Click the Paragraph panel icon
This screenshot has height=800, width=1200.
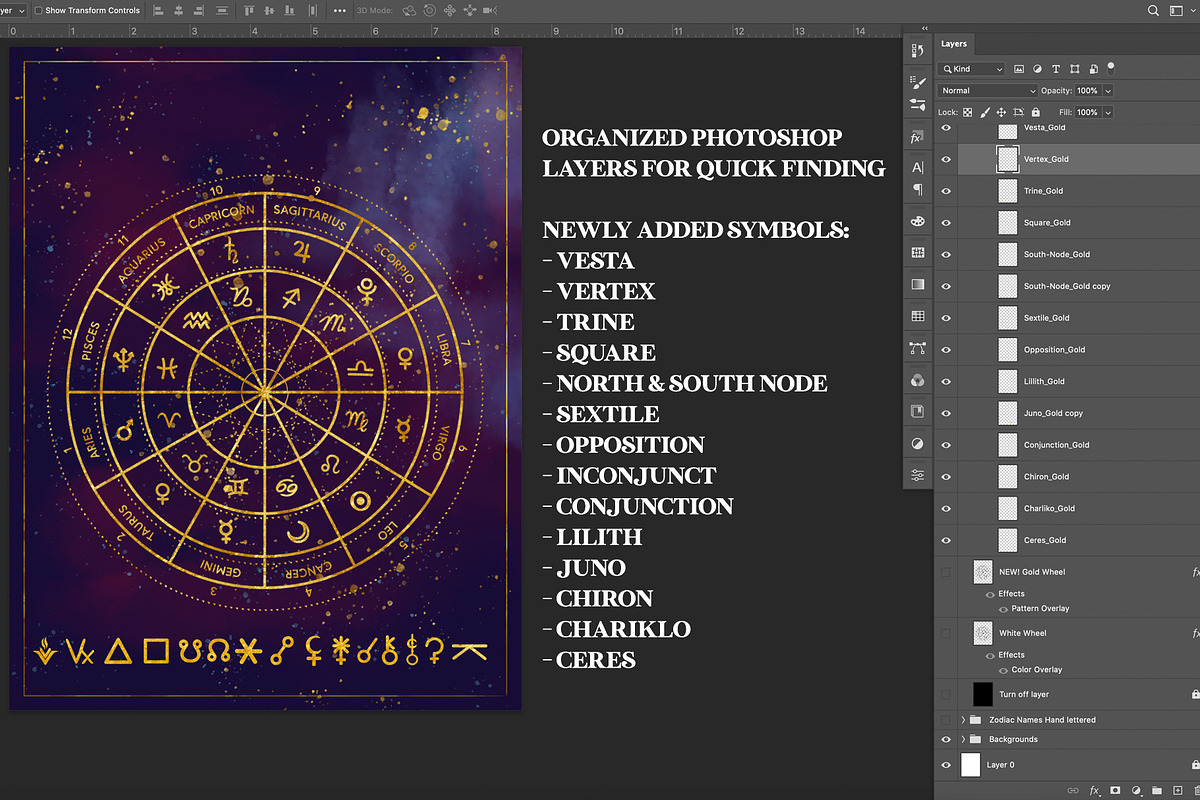click(x=918, y=189)
